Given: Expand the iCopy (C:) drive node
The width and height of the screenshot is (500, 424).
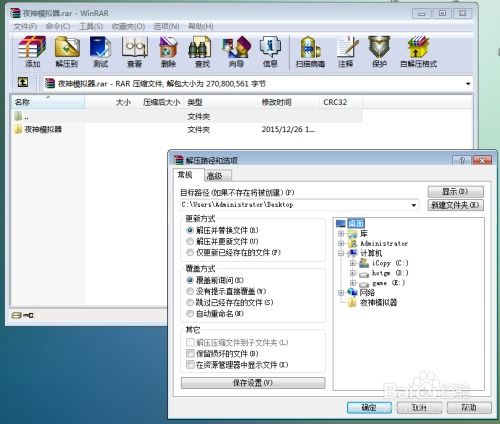Looking at the screenshot, I should point(353,263).
